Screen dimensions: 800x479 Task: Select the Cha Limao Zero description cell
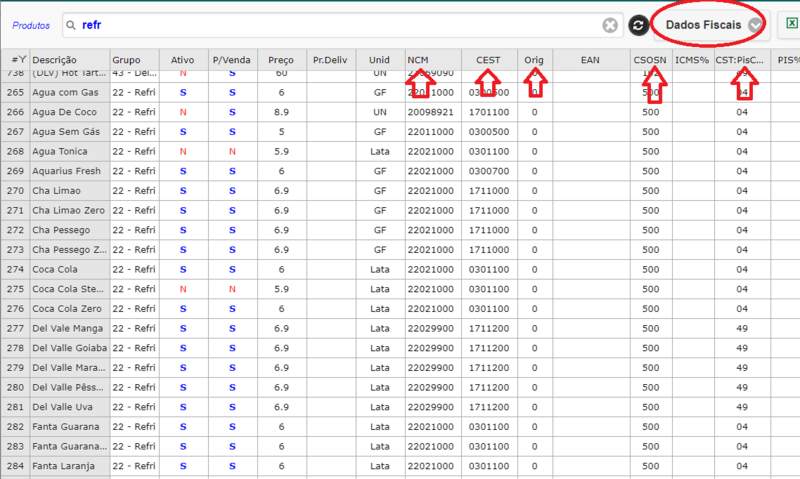pyautogui.click(x=70, y=210)
